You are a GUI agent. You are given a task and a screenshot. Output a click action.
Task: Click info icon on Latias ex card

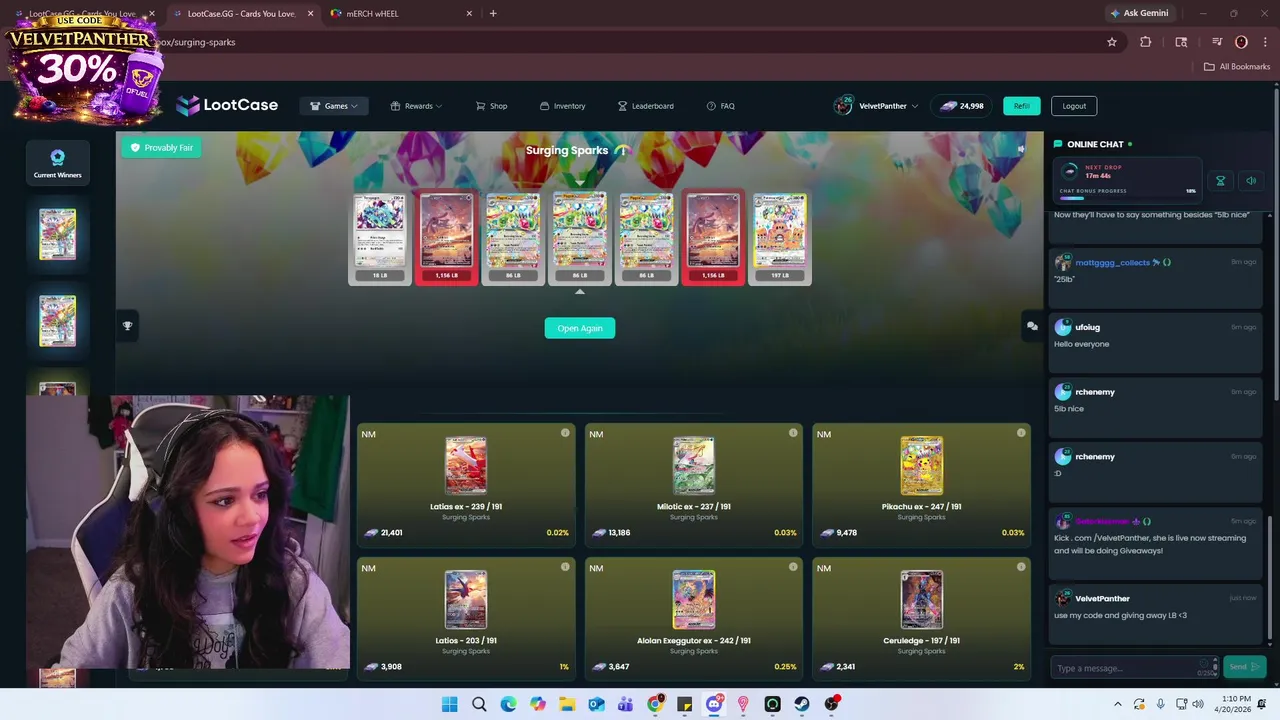click(x=565, y=433)
